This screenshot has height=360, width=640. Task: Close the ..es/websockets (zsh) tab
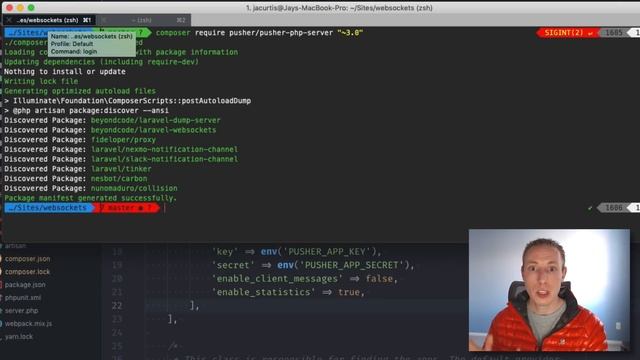click(9, 20)
